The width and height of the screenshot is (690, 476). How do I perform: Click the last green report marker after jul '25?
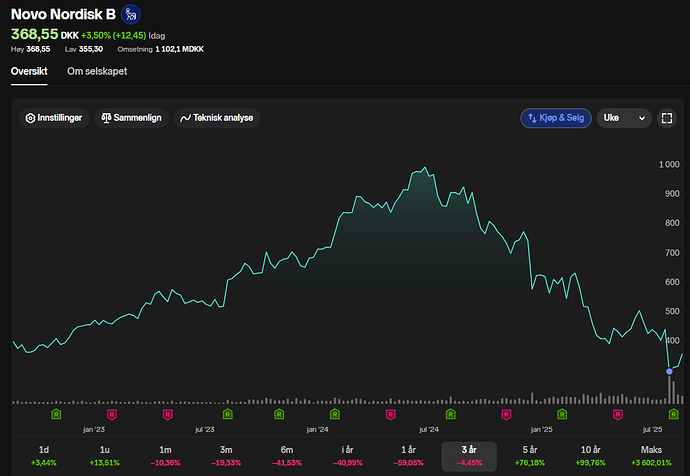673,414
